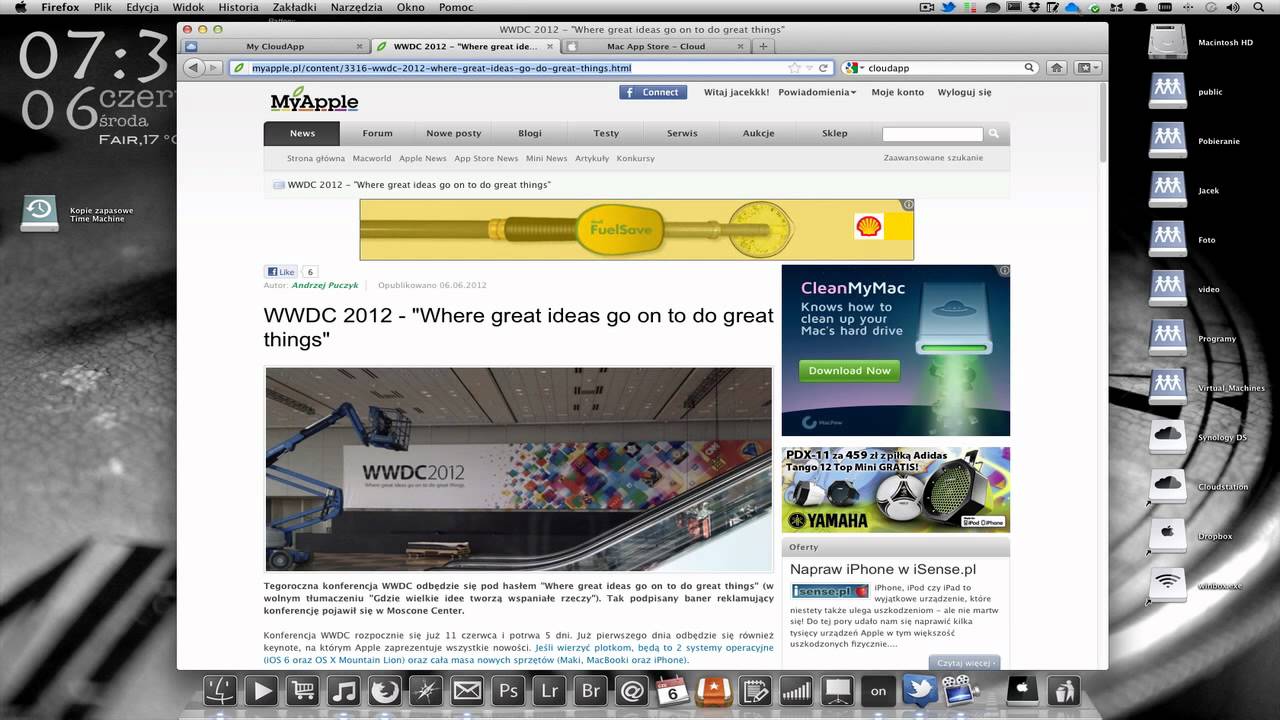Open the Trash in the dock

click(1064, 691)
